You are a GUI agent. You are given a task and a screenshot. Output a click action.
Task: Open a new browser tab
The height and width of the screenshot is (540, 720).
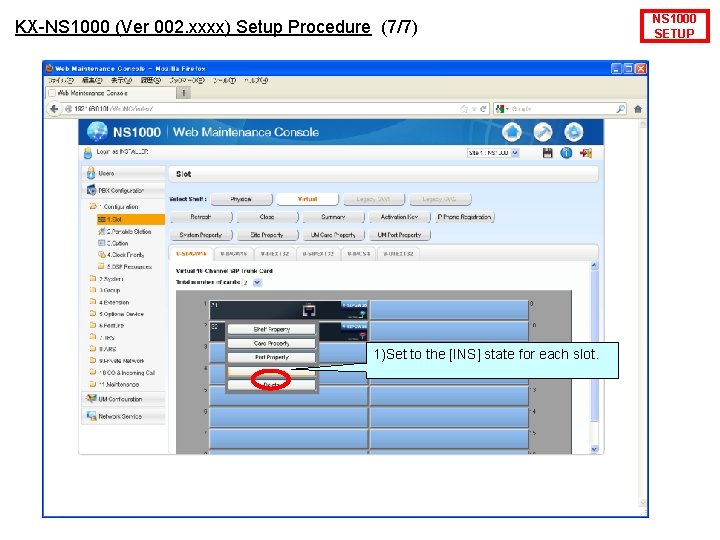pyautogui.click(x=184, y=93)
